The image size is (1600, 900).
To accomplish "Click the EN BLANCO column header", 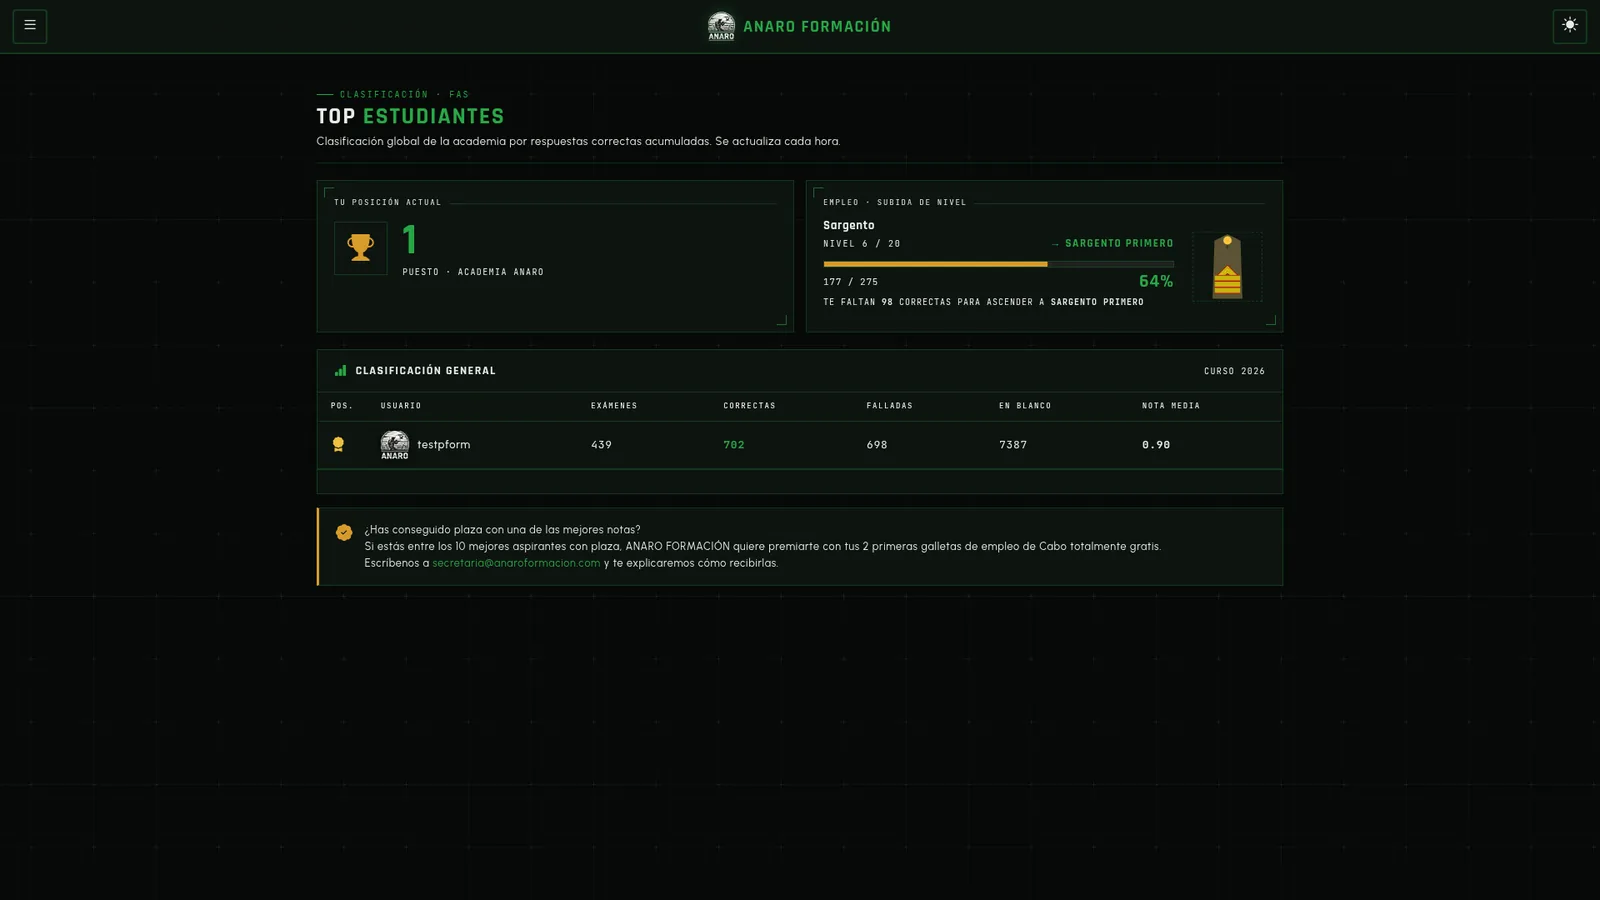I will coord(1025,406).
